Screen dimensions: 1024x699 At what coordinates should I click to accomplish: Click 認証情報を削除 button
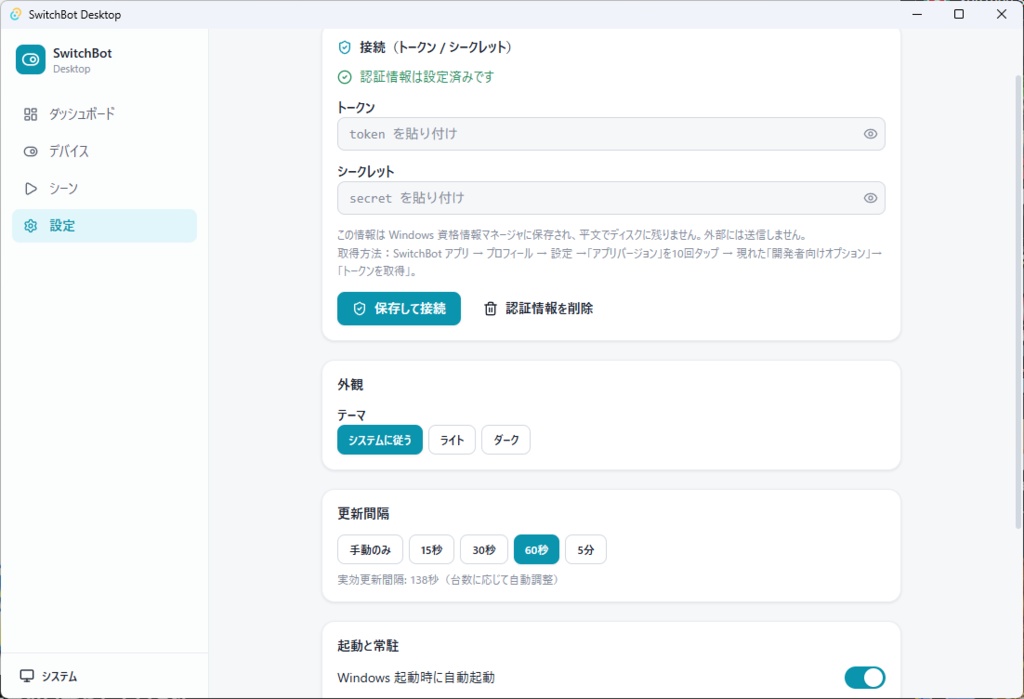point(538,308)
